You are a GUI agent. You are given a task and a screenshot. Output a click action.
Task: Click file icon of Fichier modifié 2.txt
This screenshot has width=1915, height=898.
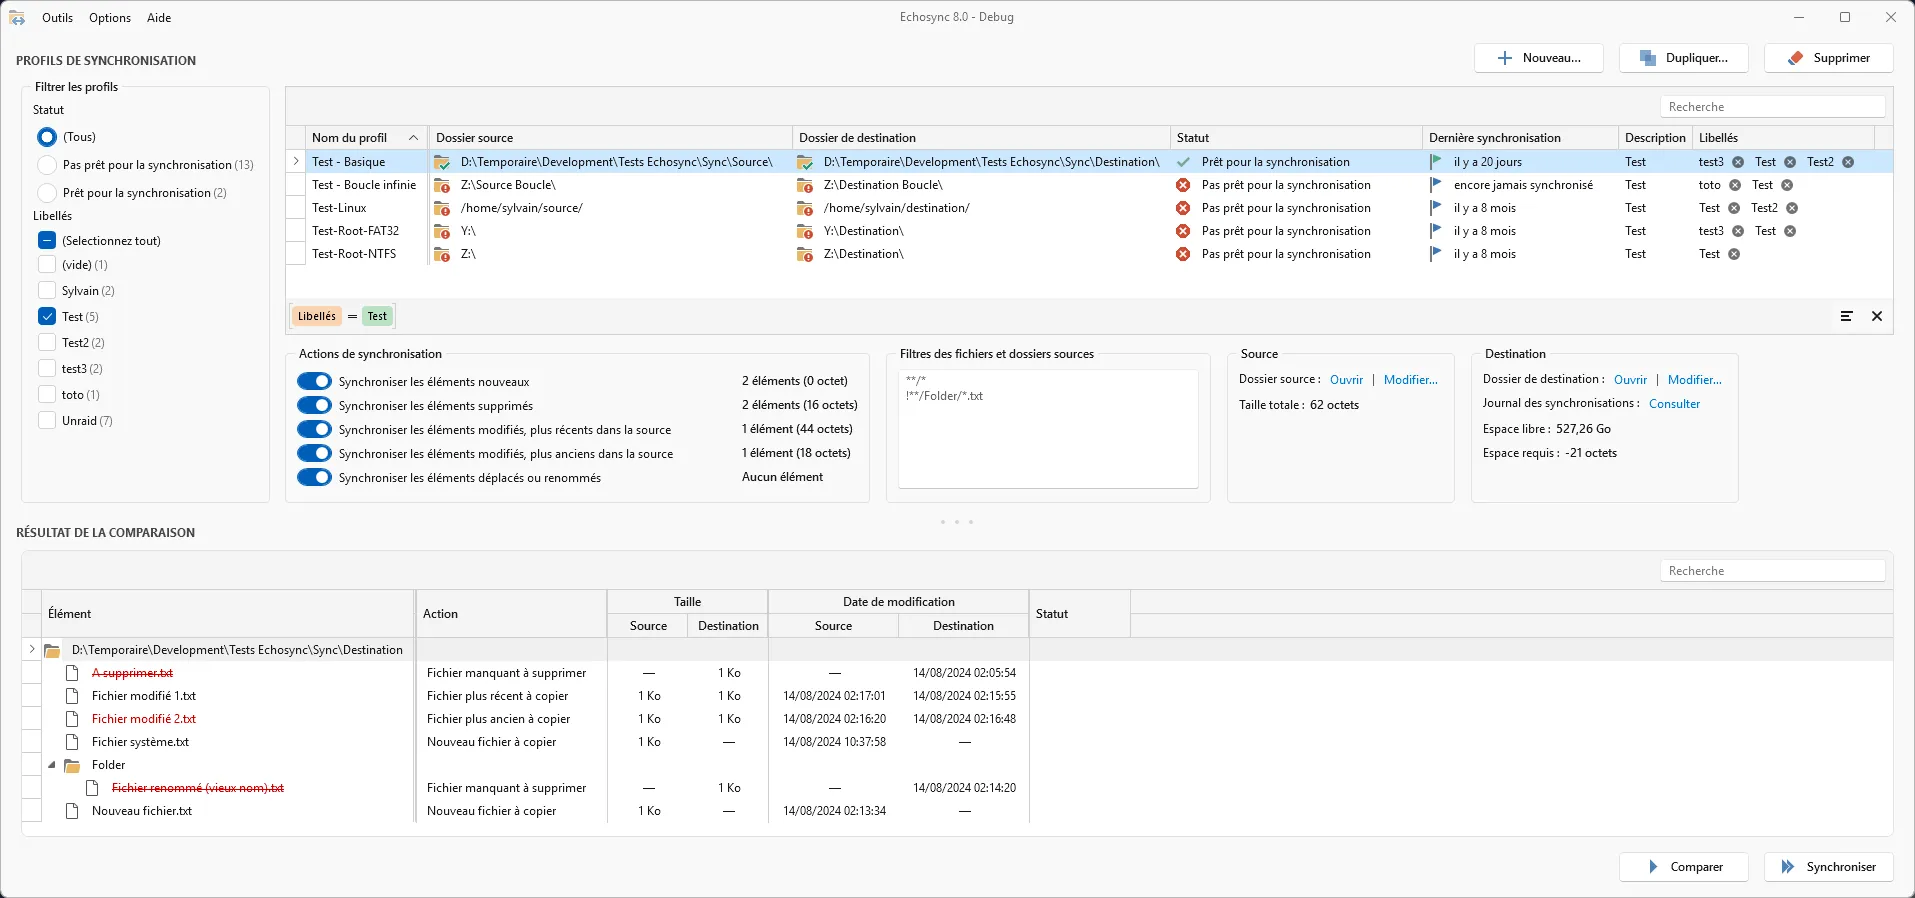[x=72, y=719]
